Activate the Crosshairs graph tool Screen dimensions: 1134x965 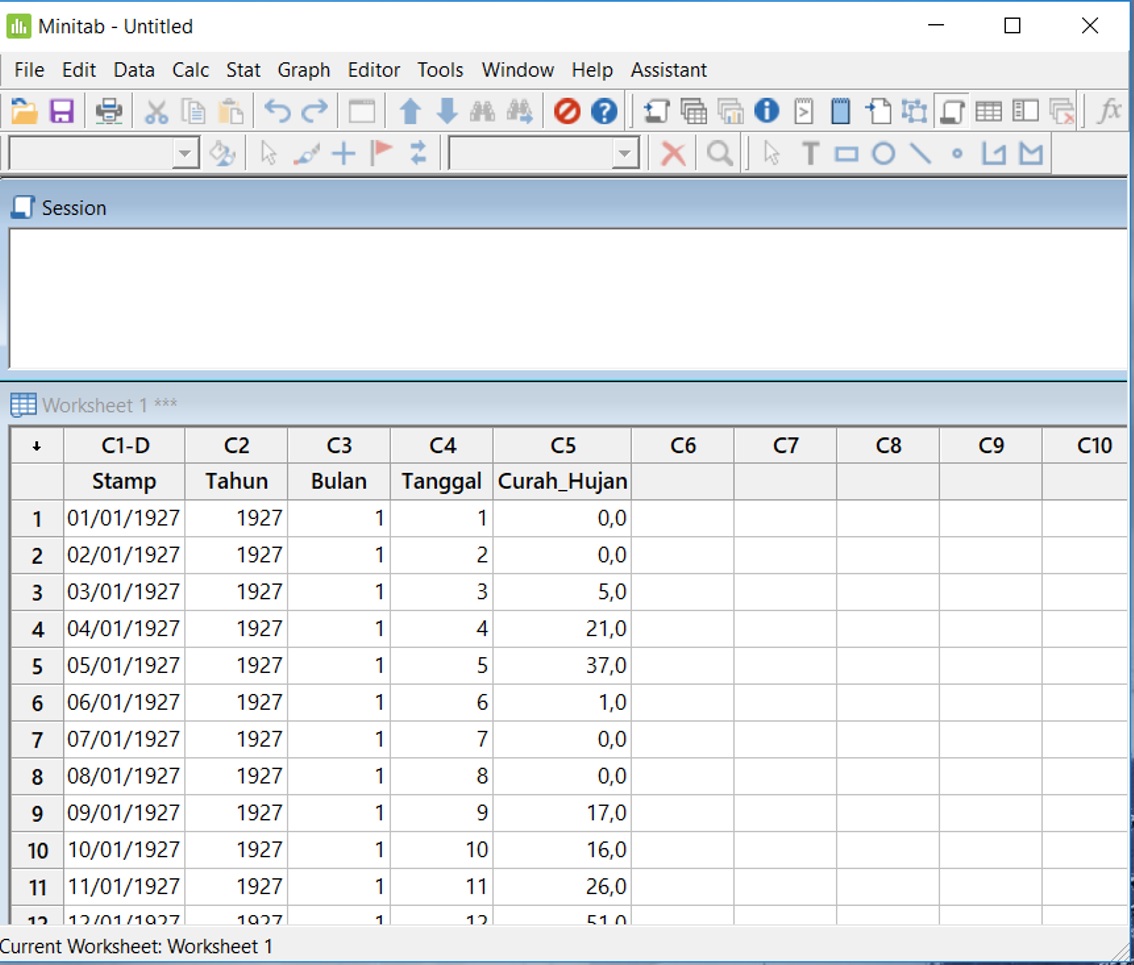click(343, 153)
